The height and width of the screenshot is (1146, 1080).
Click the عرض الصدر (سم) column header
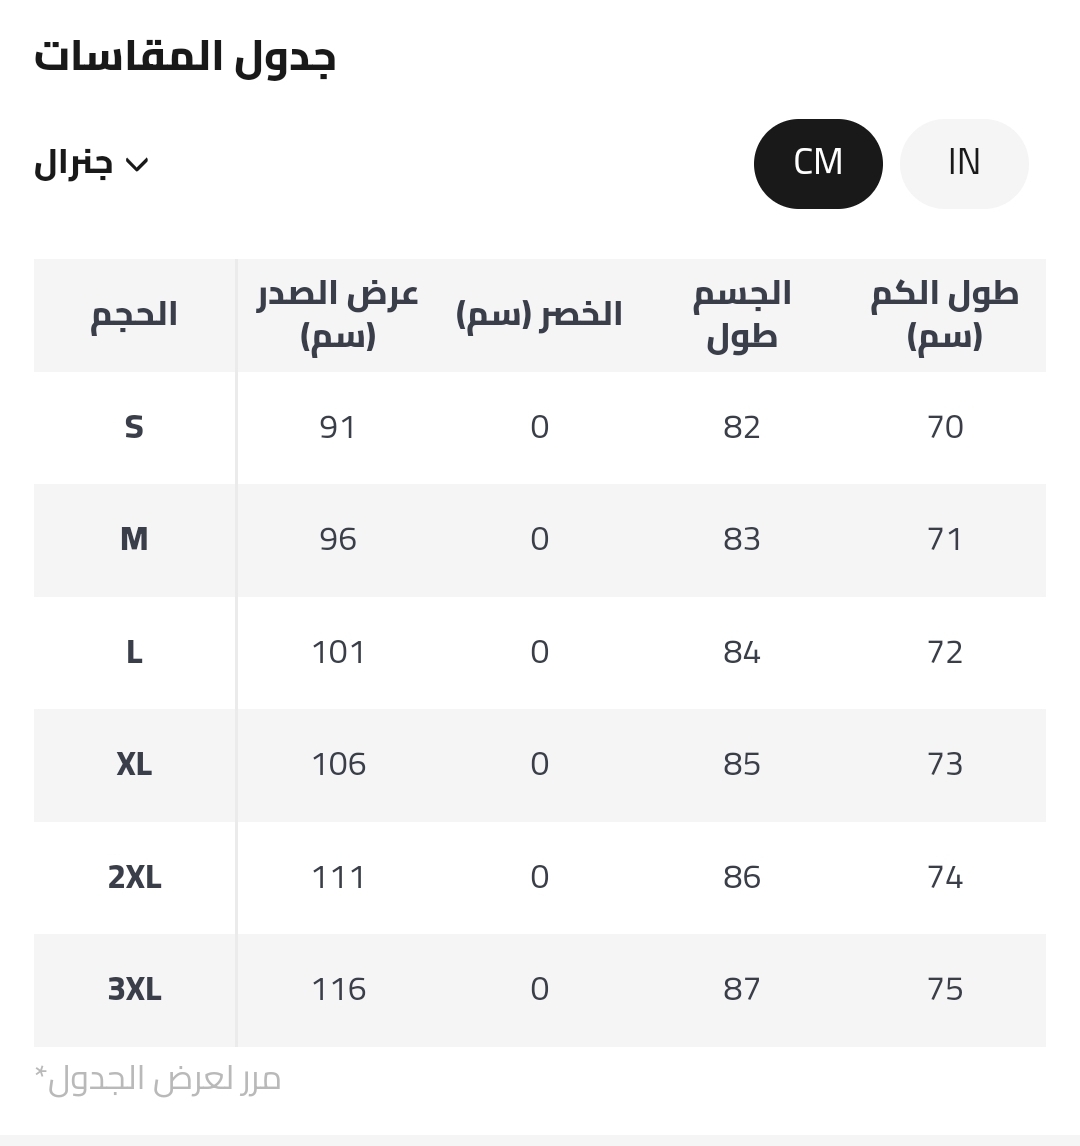(x=338, y=315)
